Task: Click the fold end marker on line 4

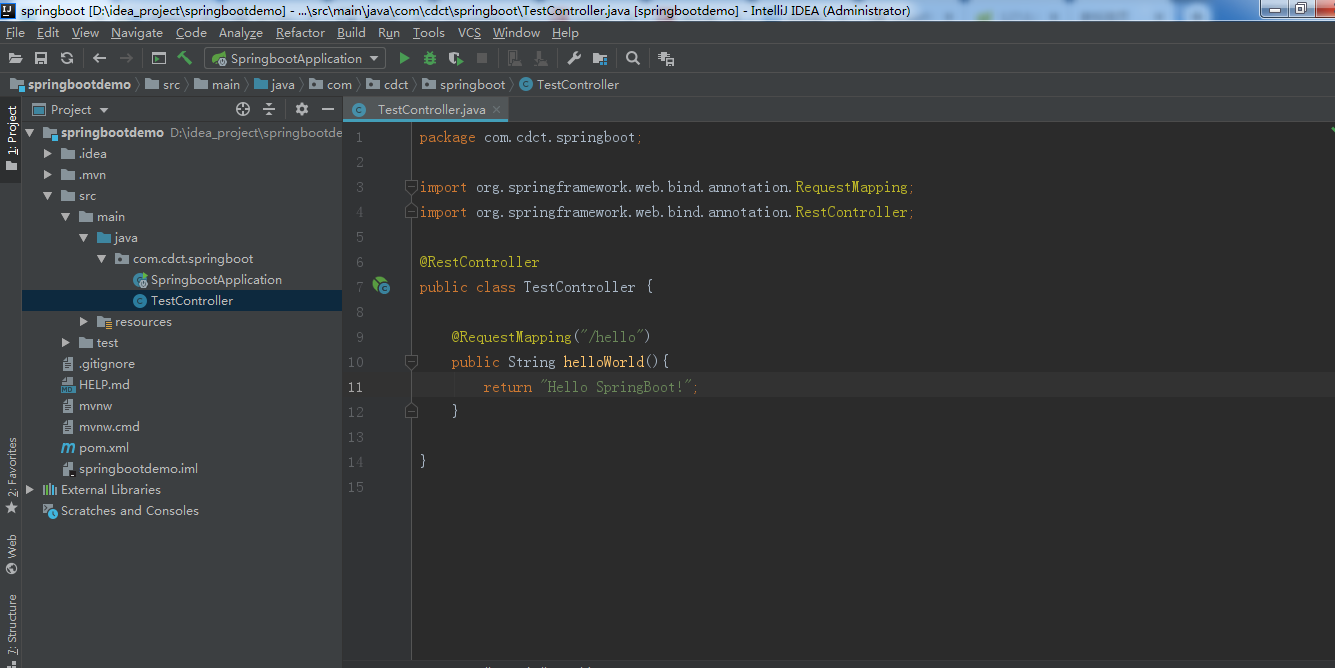Action: (410, 212)
